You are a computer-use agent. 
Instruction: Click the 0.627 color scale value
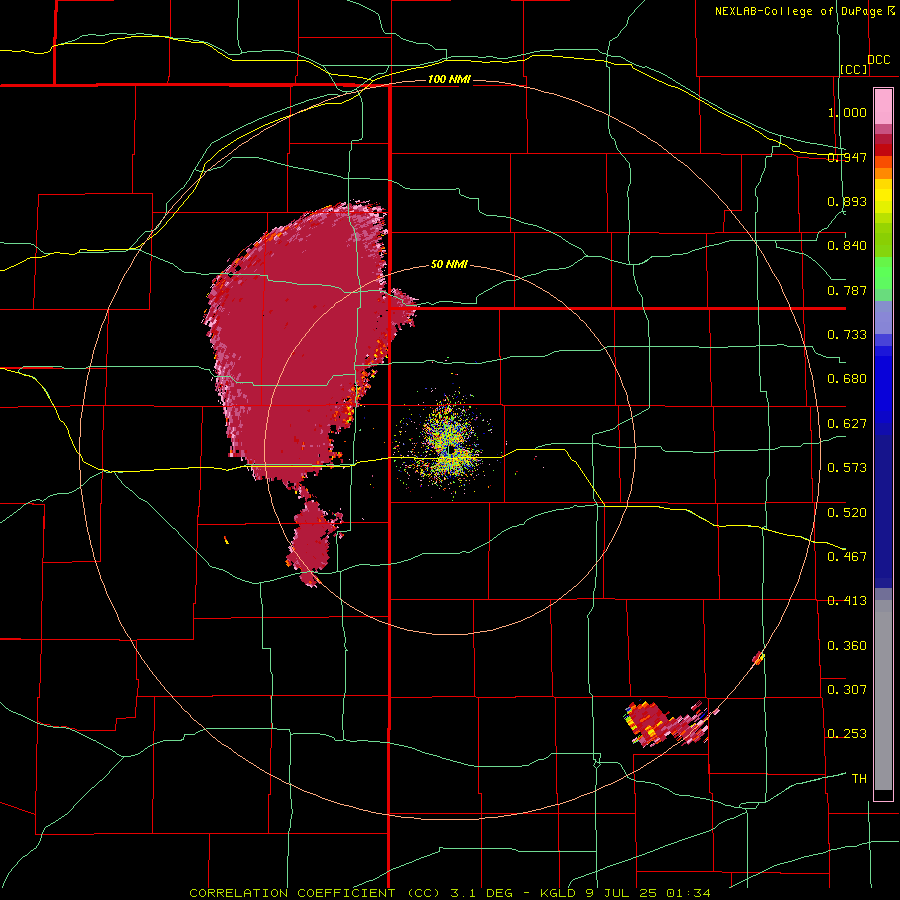[x=847, y=424]
